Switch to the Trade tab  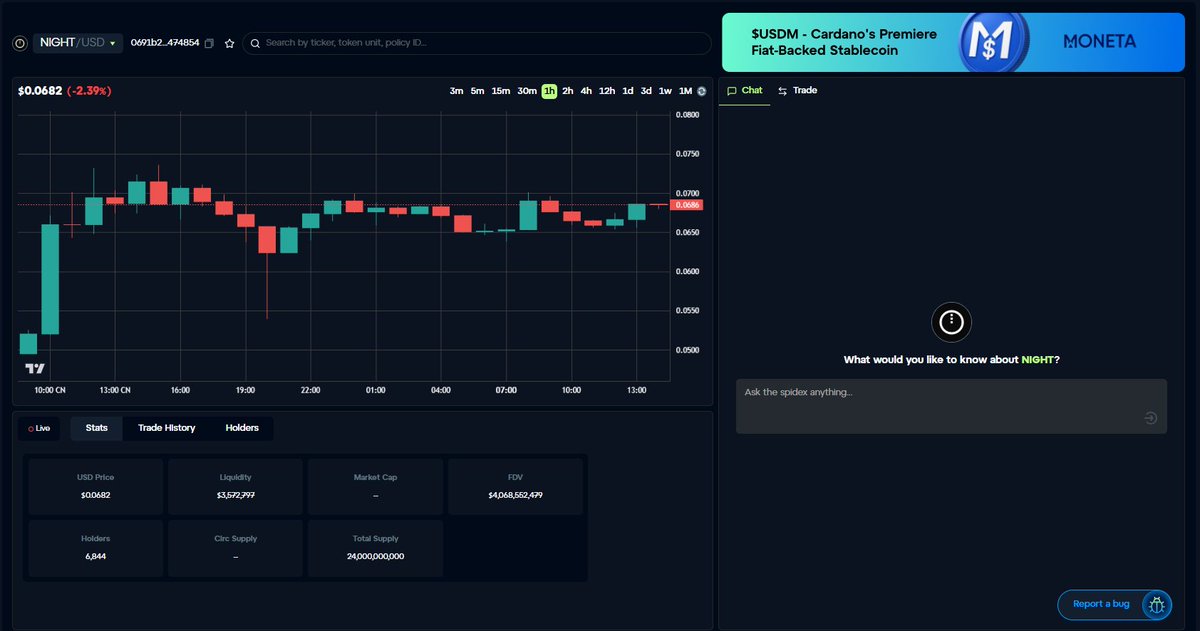pyautogui.click(x=797, y=90)
